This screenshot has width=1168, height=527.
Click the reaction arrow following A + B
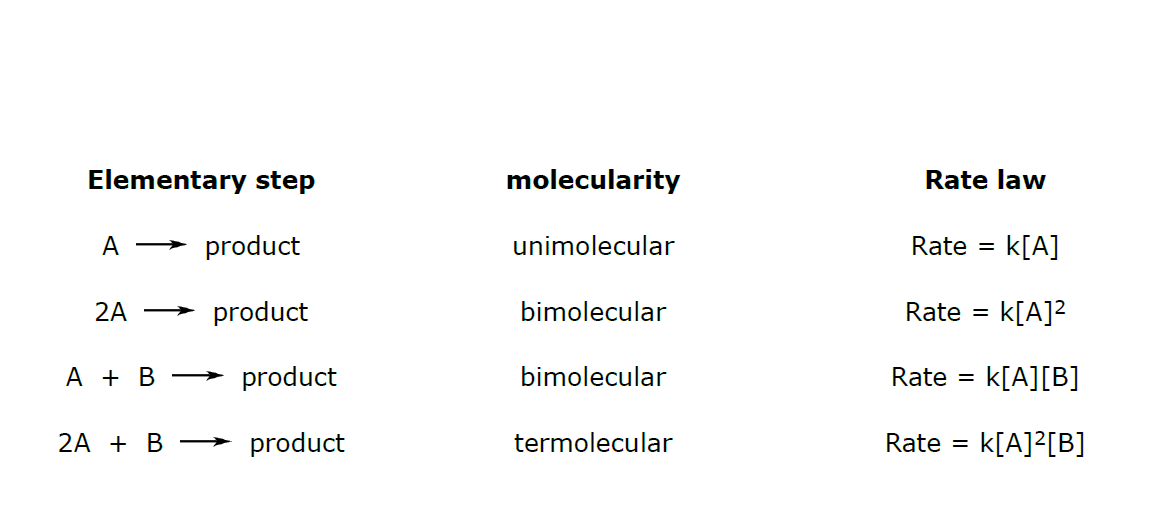point(197,377)
